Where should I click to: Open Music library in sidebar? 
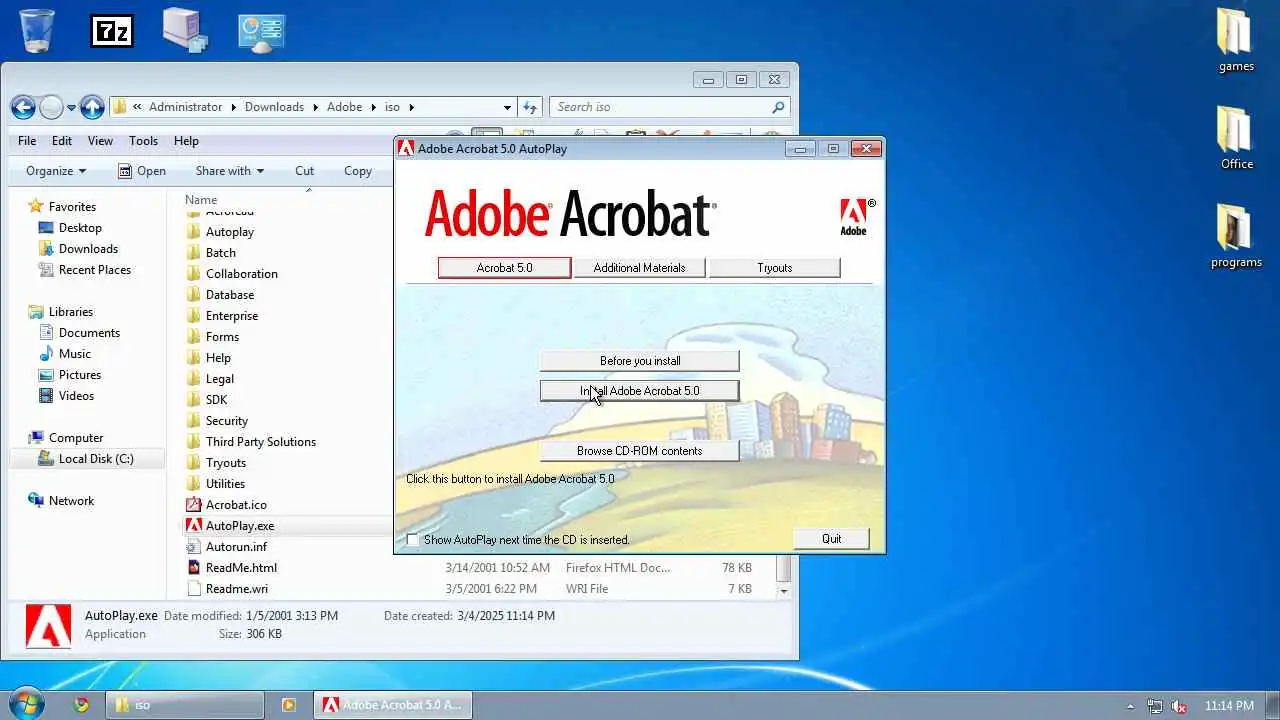(65, 354)
